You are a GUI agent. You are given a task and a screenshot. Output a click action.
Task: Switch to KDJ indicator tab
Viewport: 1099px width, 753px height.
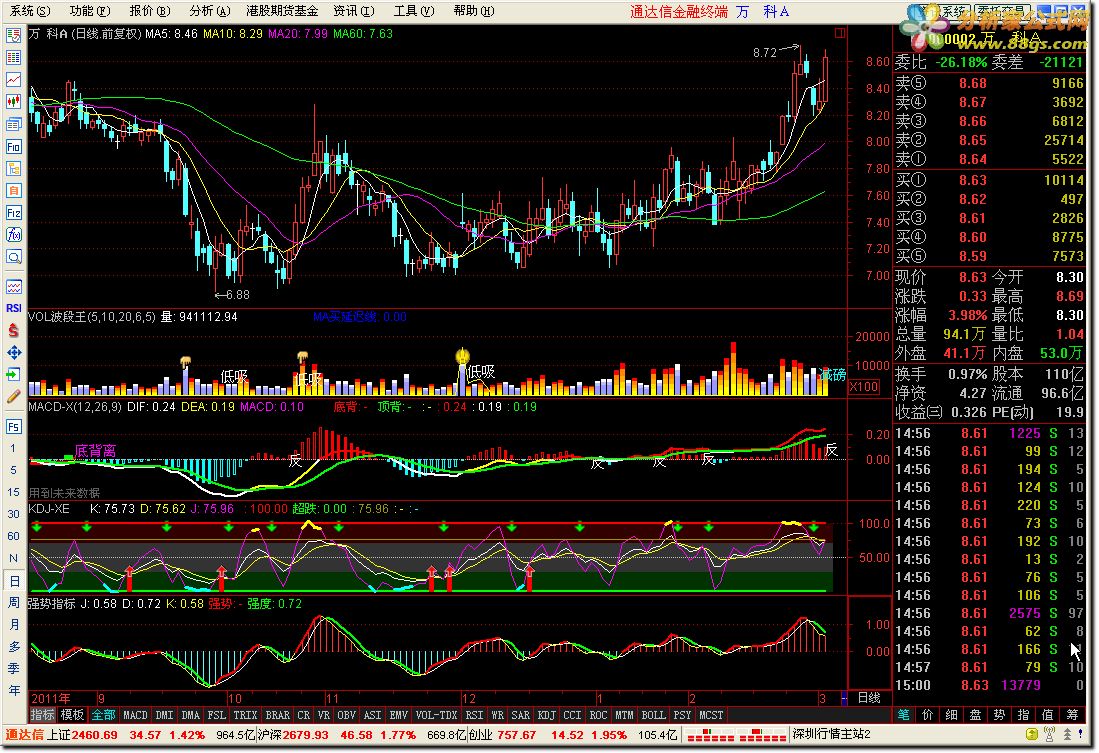tap(546, 715)
